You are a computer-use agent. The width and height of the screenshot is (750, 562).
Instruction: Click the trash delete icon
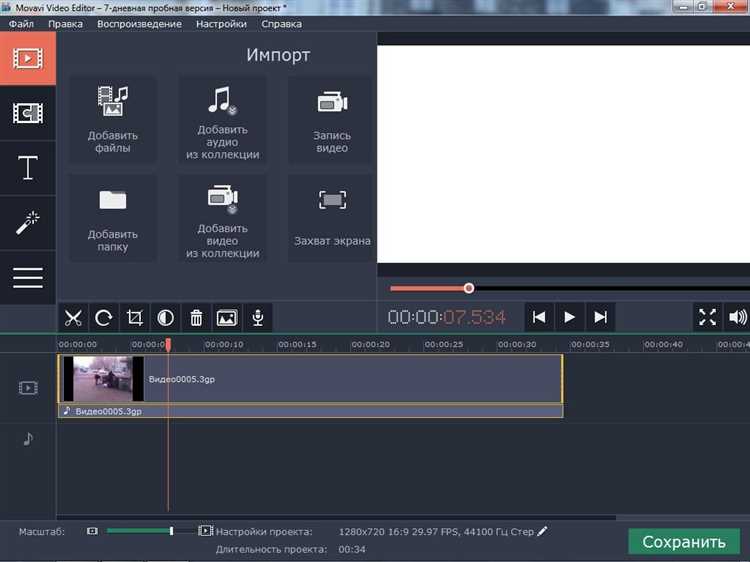[x=196, y=318]
